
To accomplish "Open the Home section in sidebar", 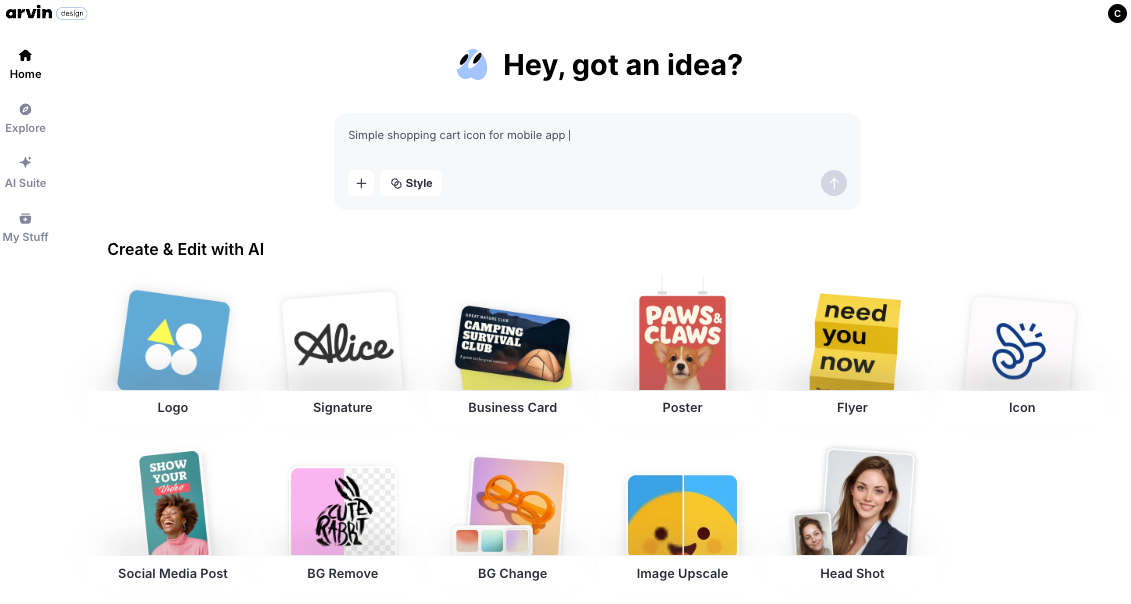I will (x=25, y=64).
